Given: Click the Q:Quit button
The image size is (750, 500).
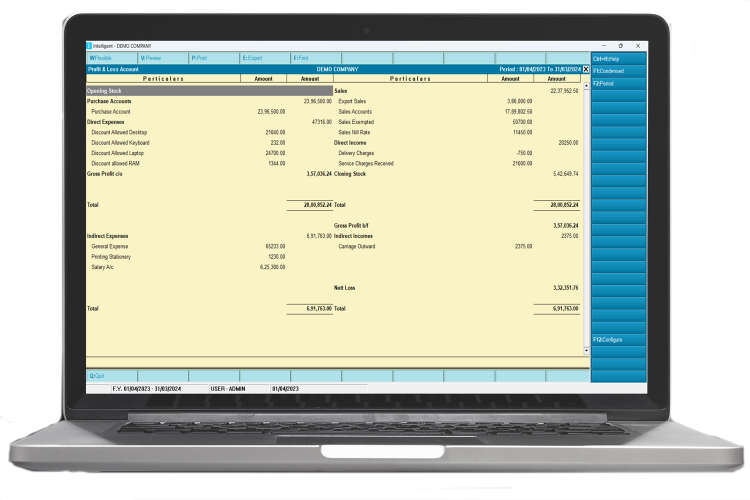Looking at the screenshot, I should click(111, 376).
